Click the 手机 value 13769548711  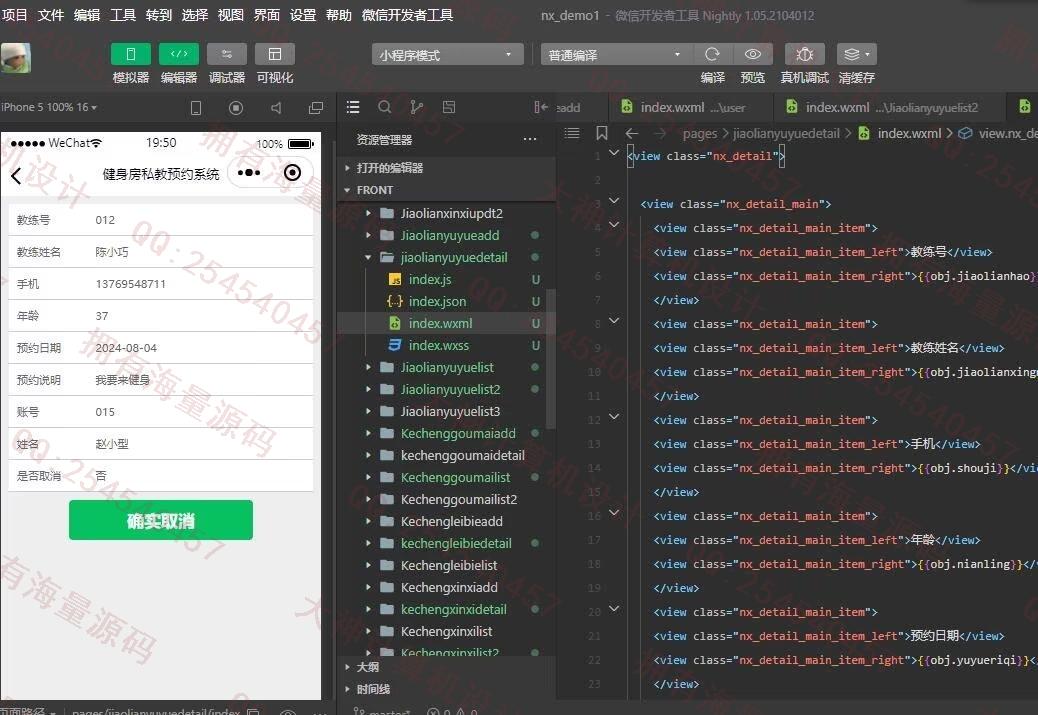[x=130, y=284]
